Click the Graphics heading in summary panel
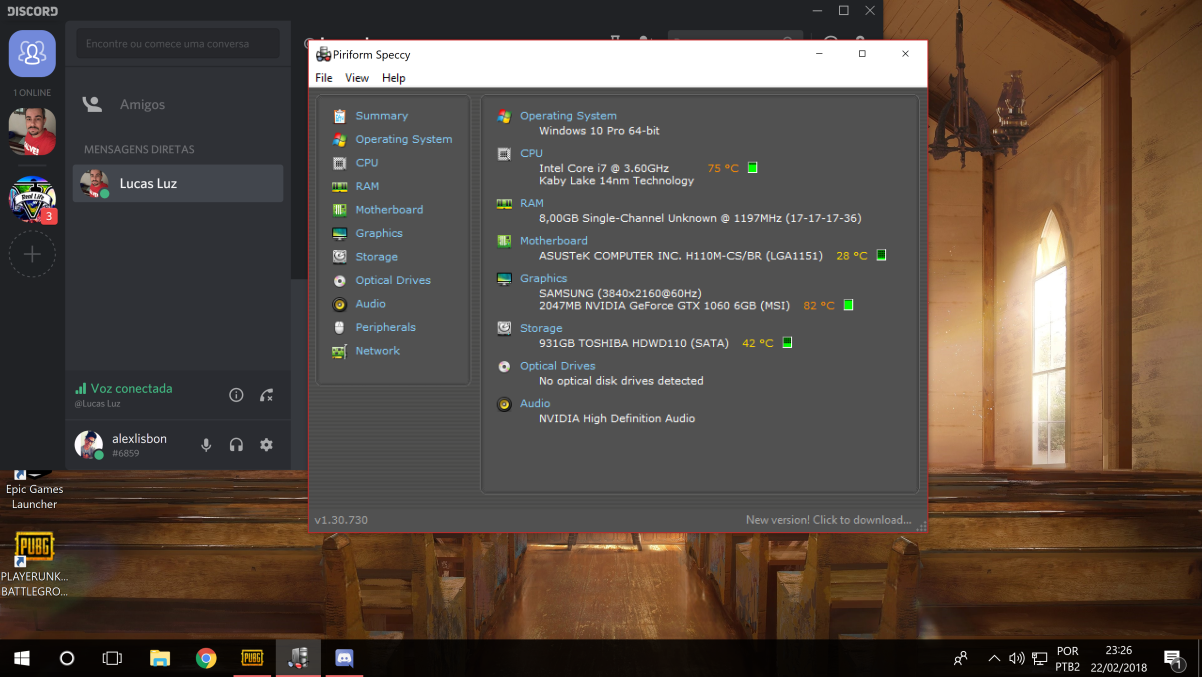The width and height of the screenshot is (1202, 677). tap(543, 279)
